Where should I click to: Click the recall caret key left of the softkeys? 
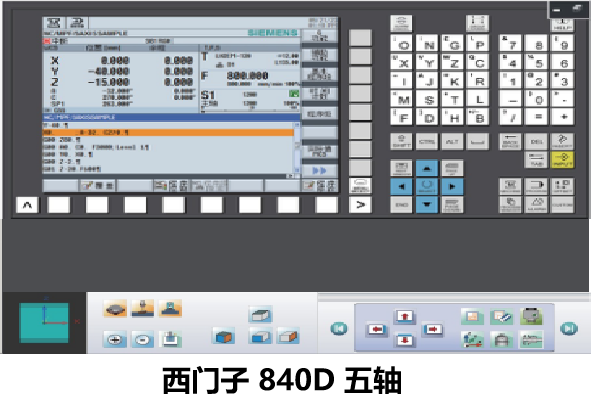(x=27, y=205)
